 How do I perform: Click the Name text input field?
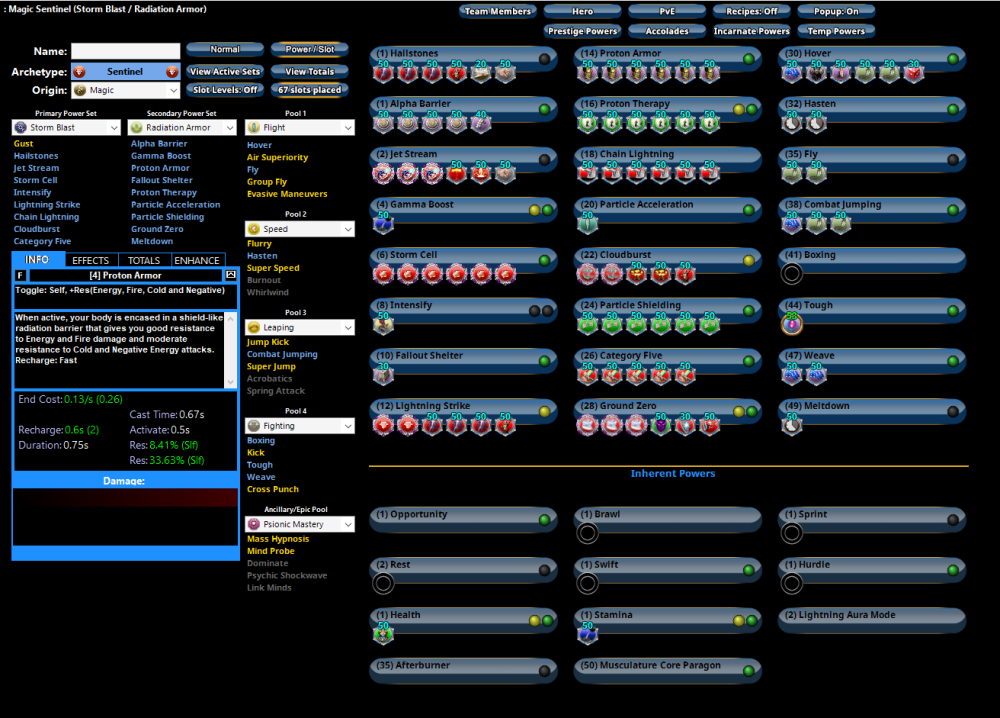click(x=125, y=51)
